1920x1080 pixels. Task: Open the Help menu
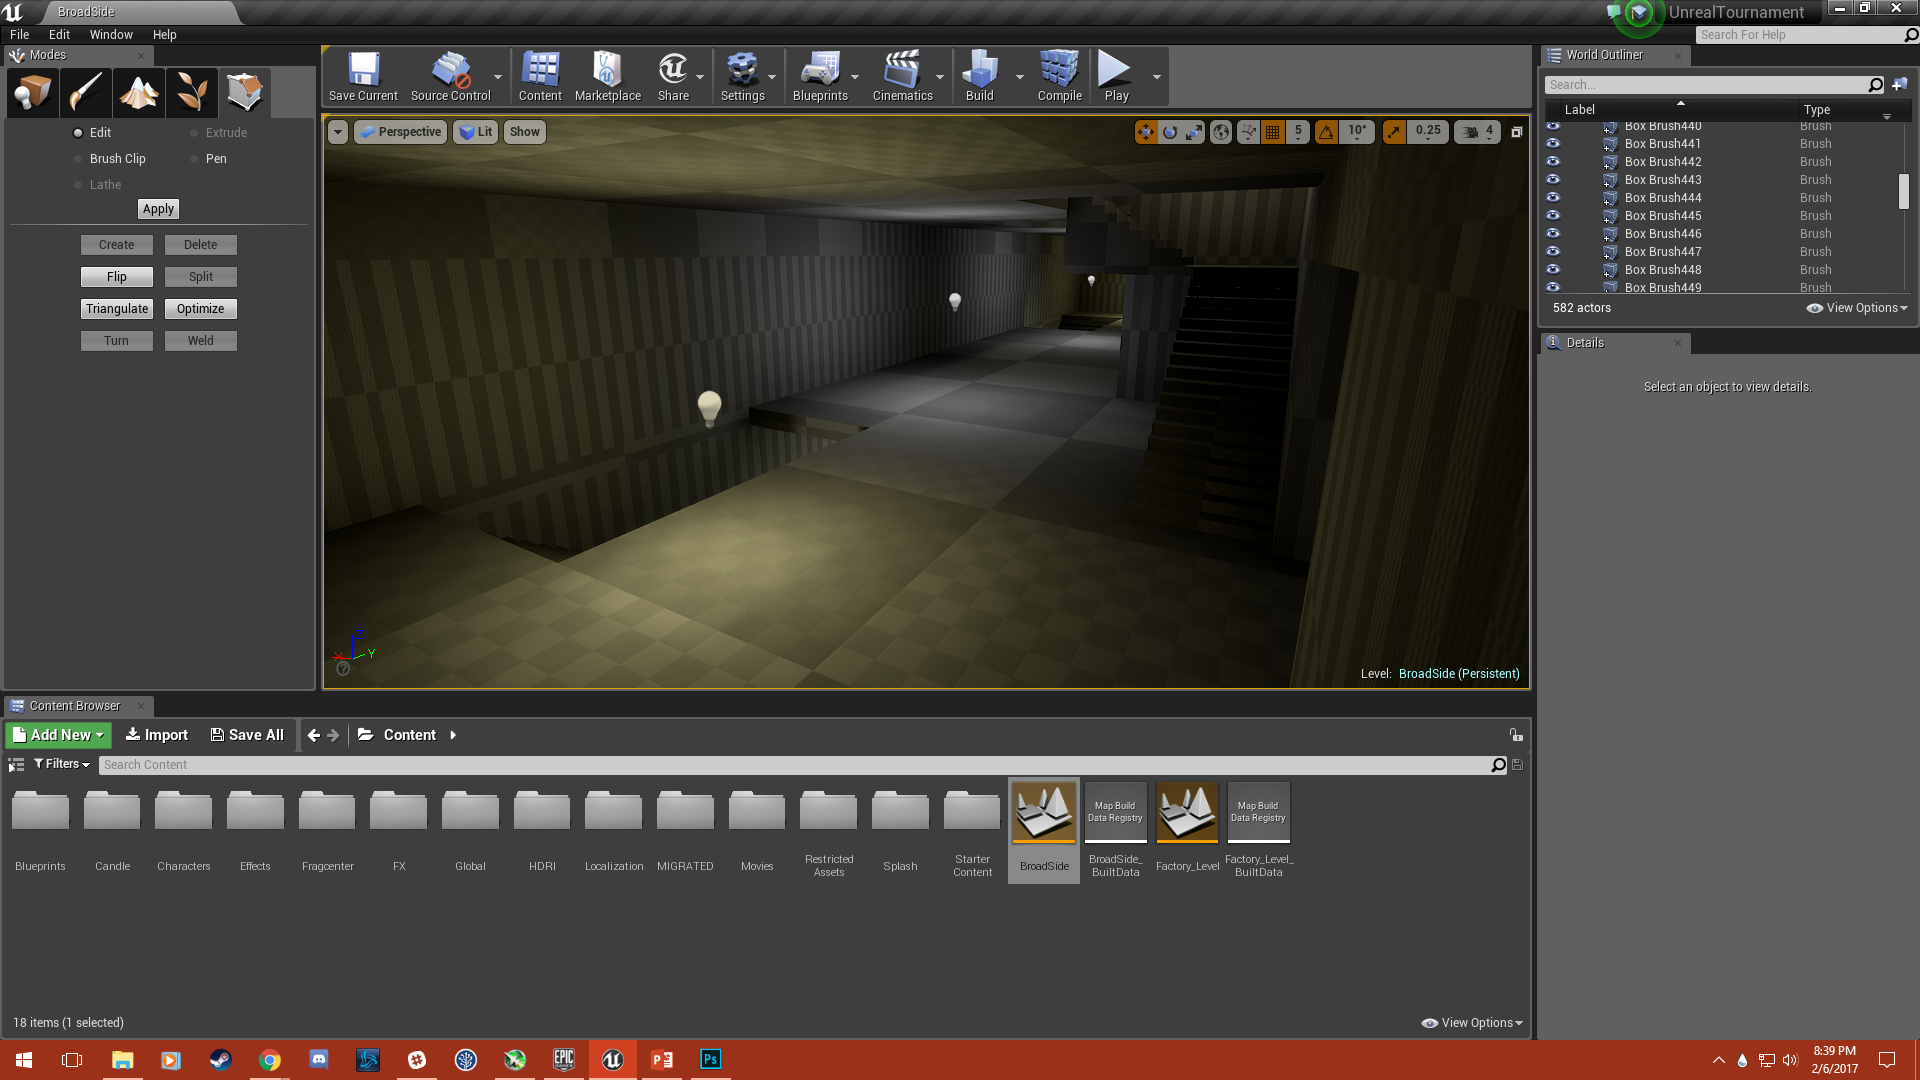[164, 34]
